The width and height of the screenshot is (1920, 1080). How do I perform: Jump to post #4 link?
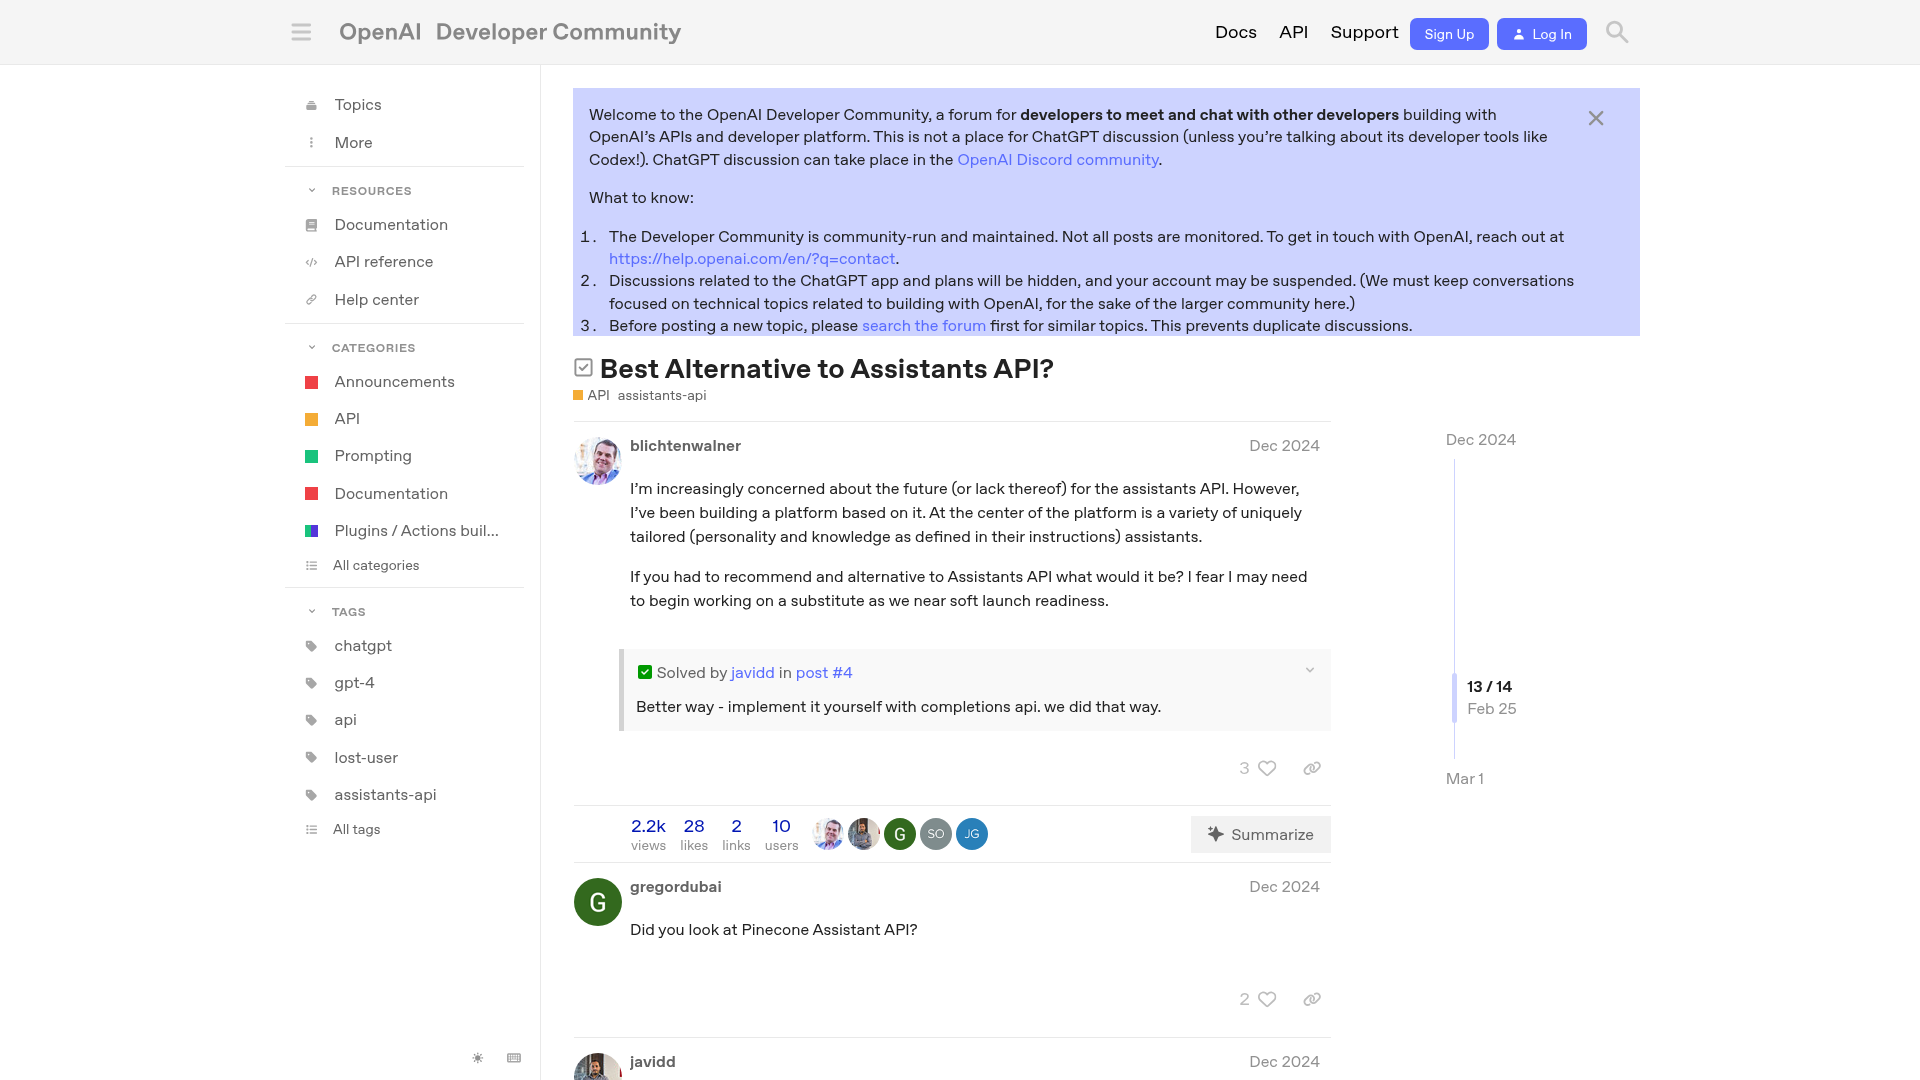[x=824, y=673]
